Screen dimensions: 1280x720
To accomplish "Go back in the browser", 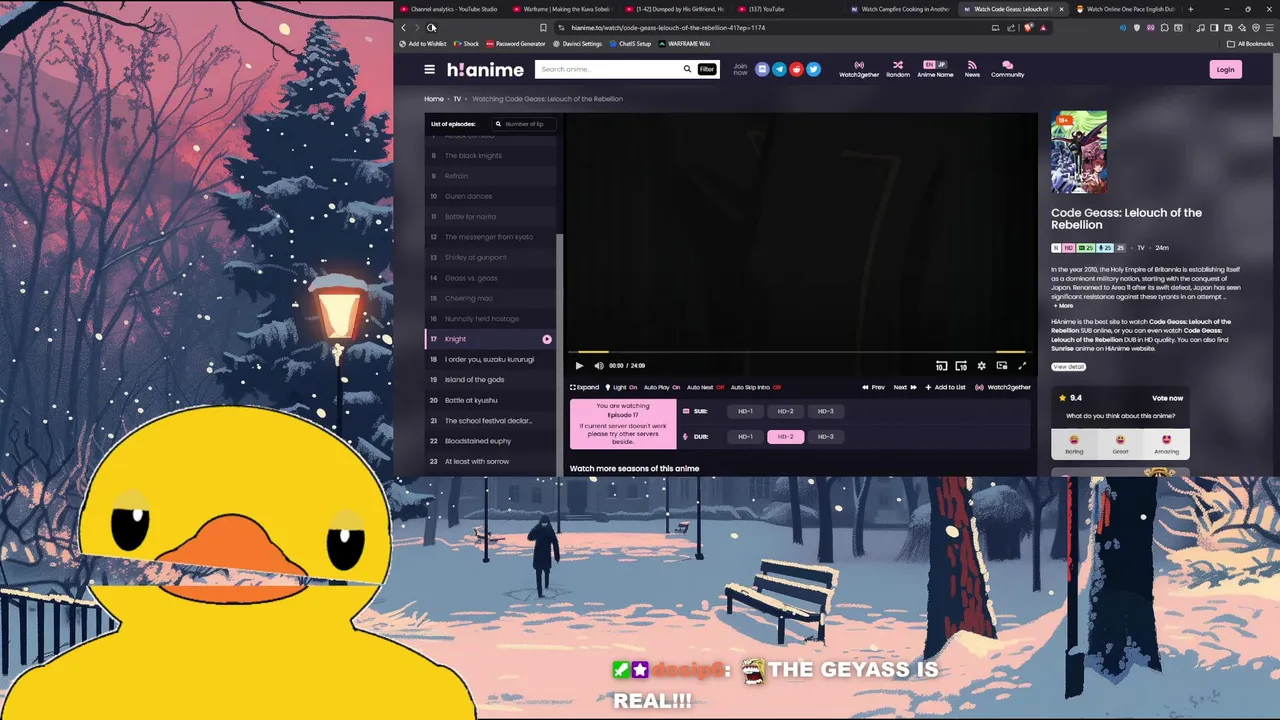I will tap(403, 28).
